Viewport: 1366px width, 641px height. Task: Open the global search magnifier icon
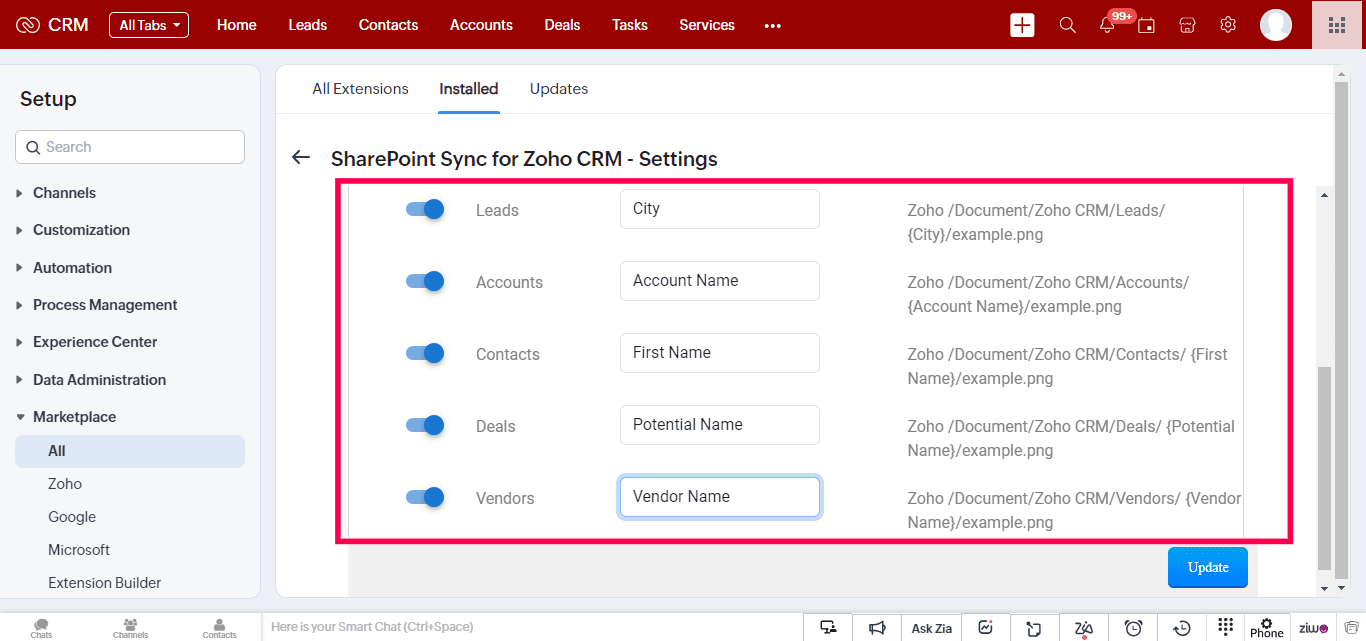click(x=1067, y=25)
